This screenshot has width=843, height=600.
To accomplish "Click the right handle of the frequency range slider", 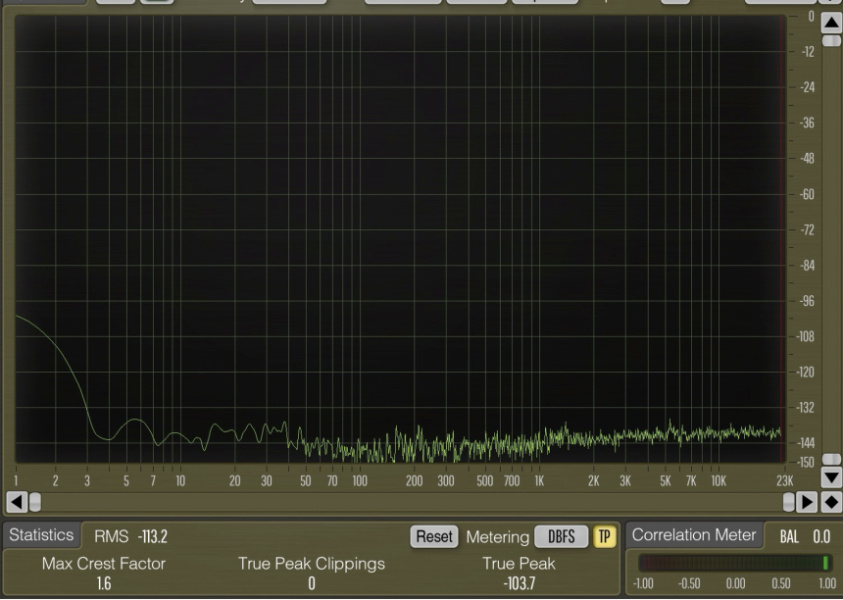I will (x=789, y=500).
